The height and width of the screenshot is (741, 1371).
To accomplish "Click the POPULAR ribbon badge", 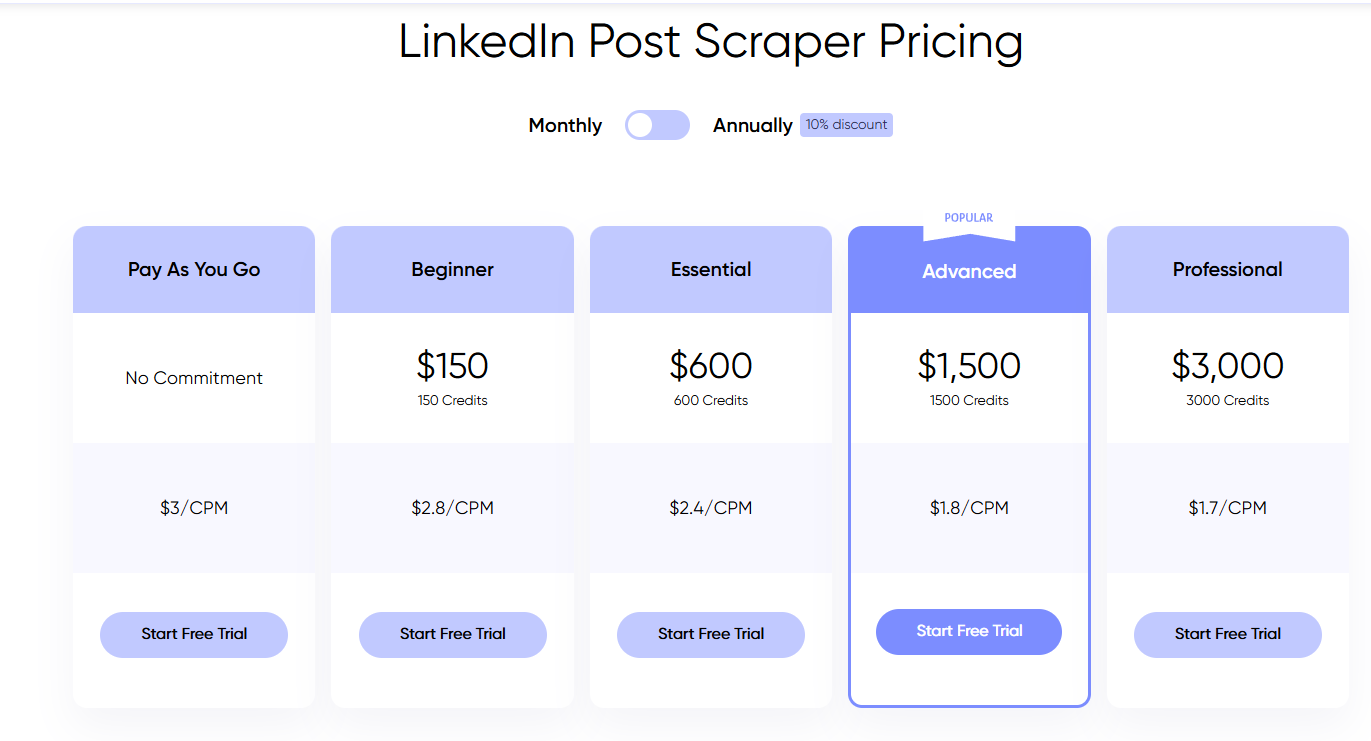I will coord(969,219).
